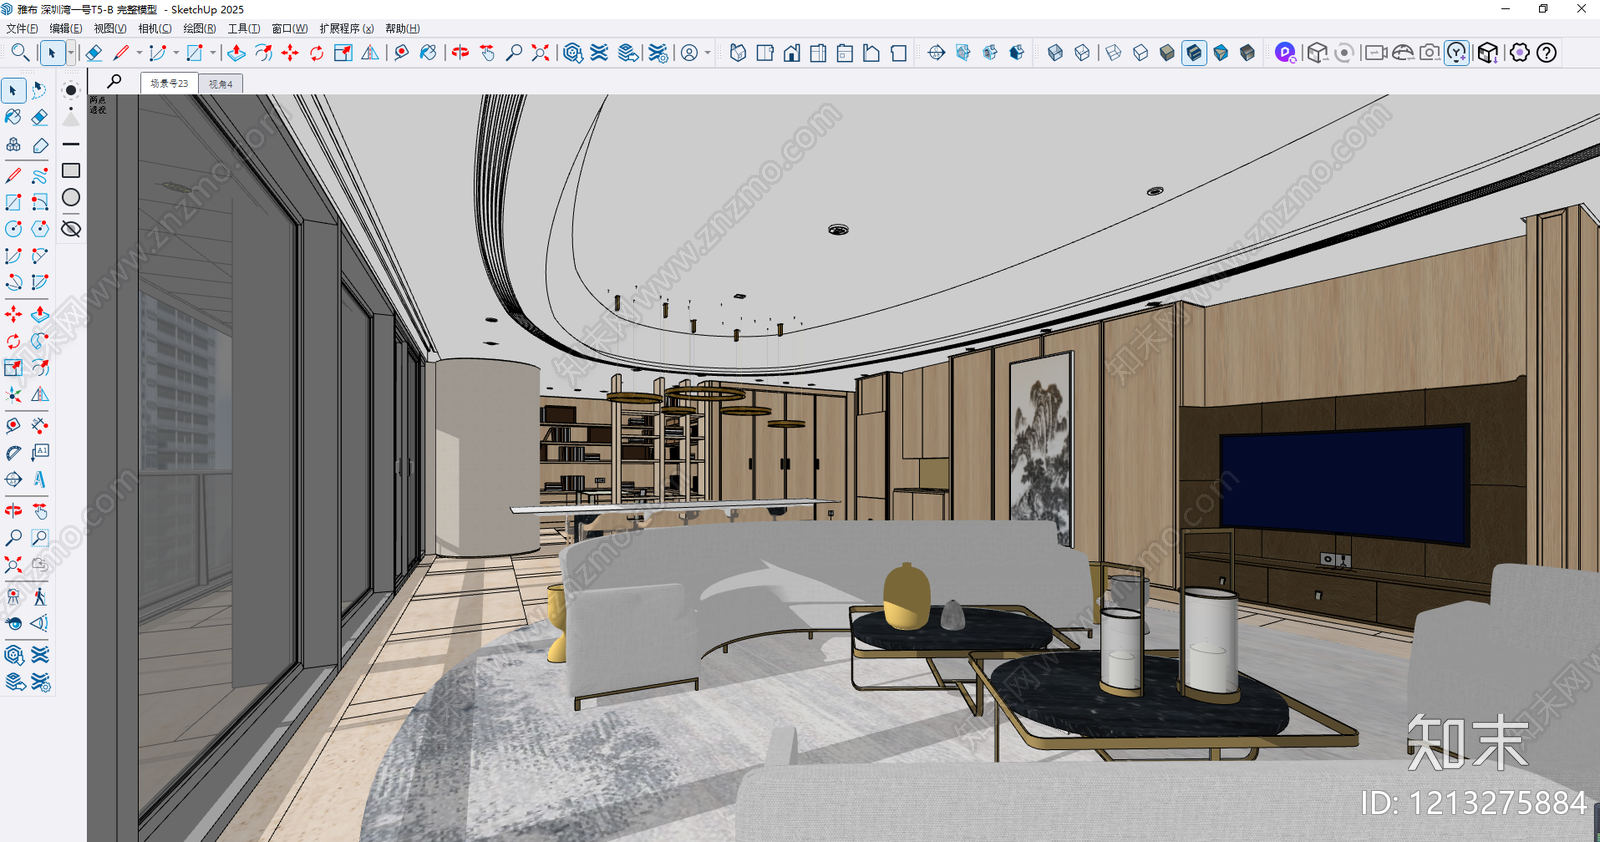Screen dimensions: 1600x842
Task: Switch to the 视角4 scene tab
Action: coord(221,84)
